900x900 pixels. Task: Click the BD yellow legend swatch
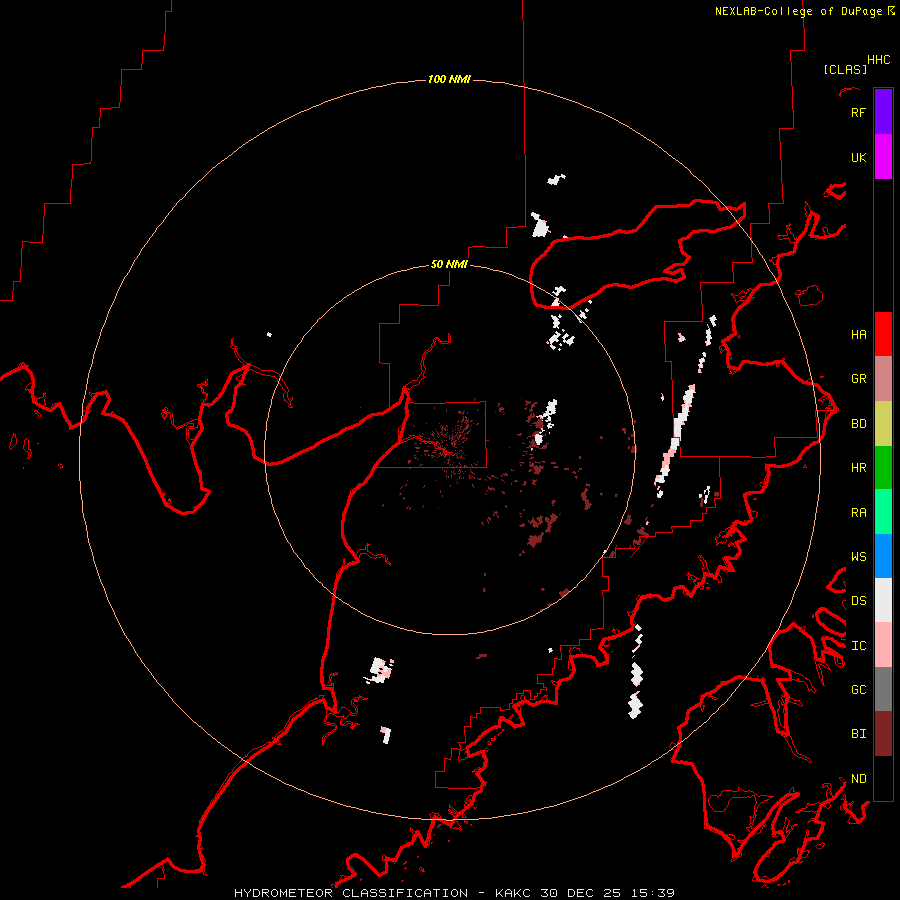click(883, 423)
